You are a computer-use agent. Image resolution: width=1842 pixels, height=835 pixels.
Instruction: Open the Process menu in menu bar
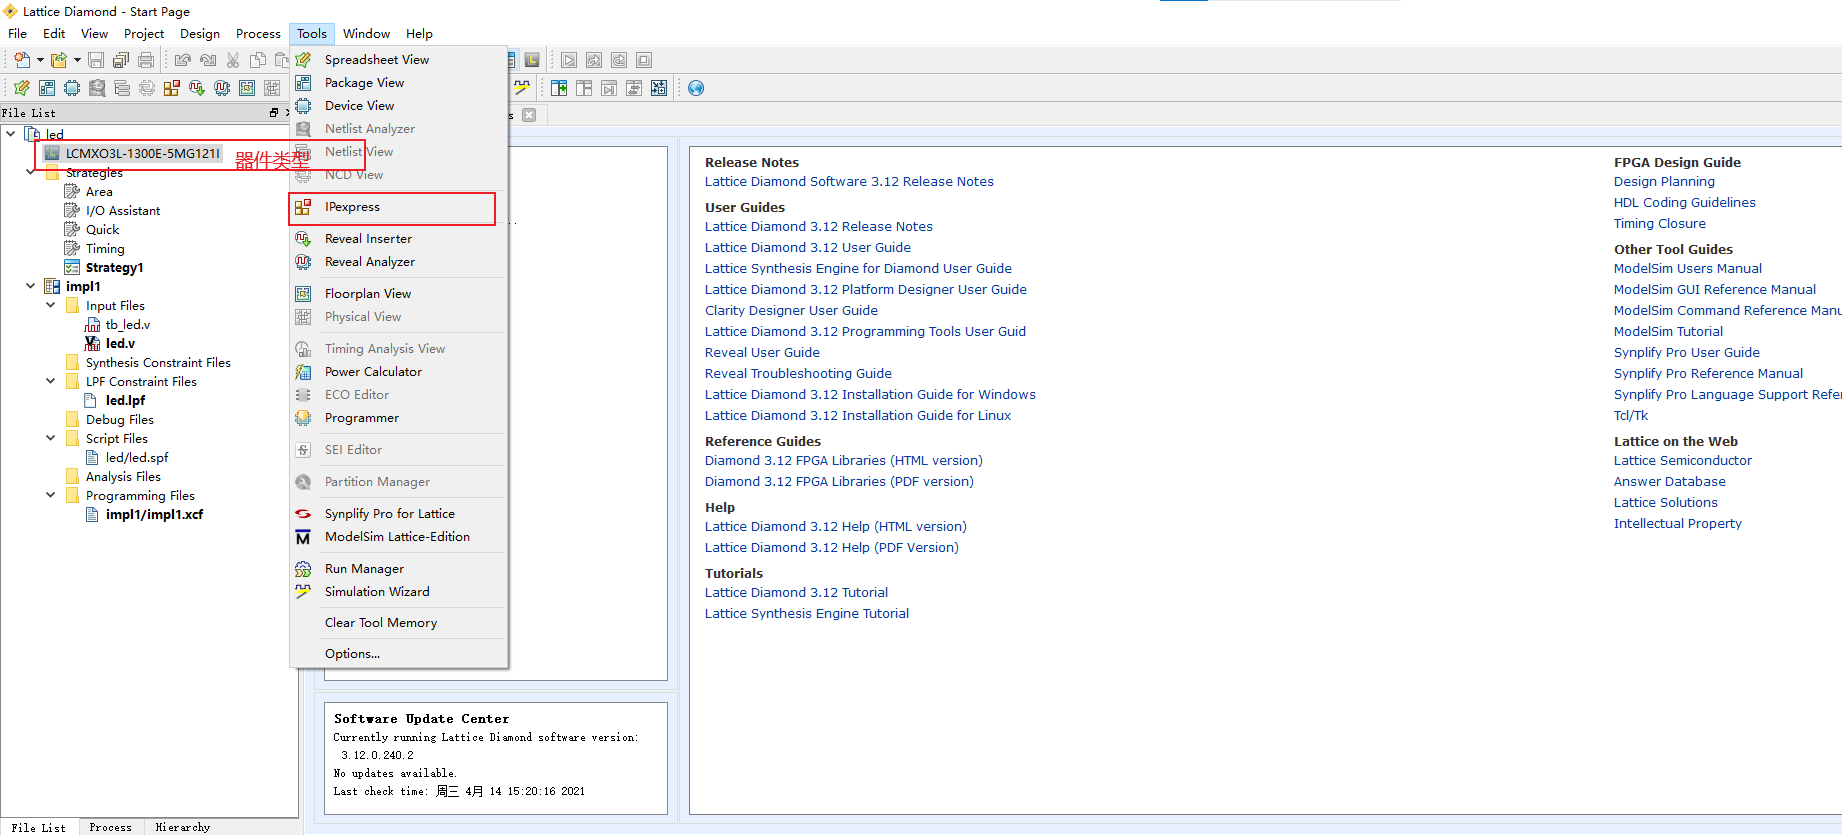click(258, 34)
